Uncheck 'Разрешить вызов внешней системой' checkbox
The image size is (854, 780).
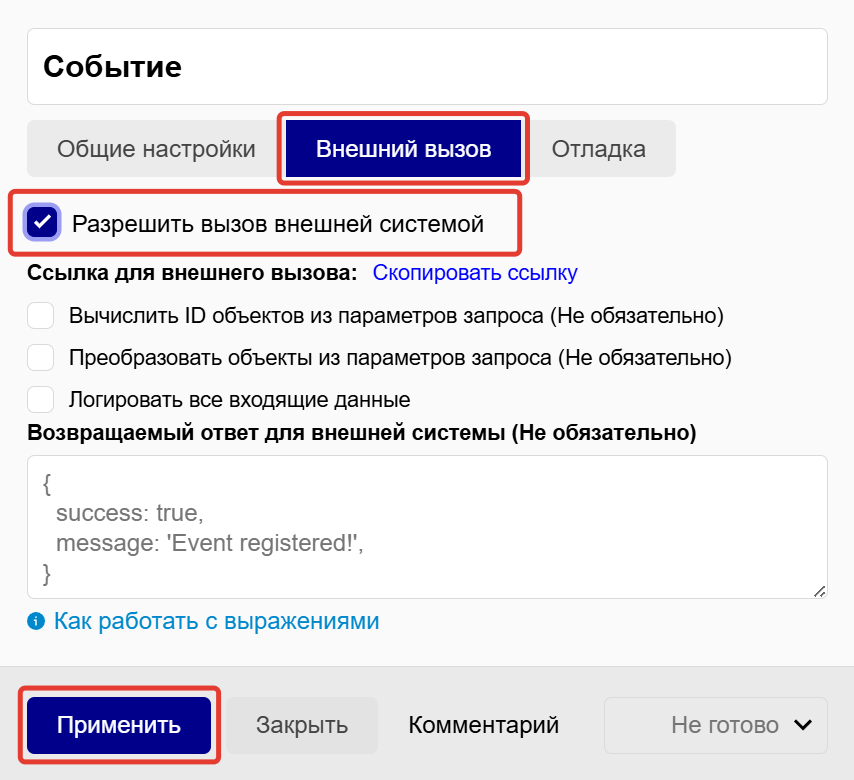point(43,223)
